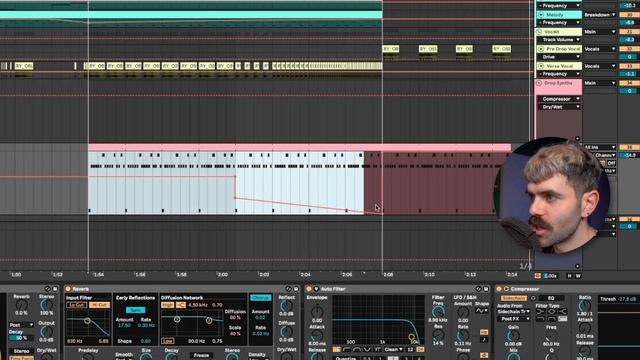Viewport: 640px width, 360px height.
Task: Select the high-pass filter type in Auto Filter
Action: (347, 349)
